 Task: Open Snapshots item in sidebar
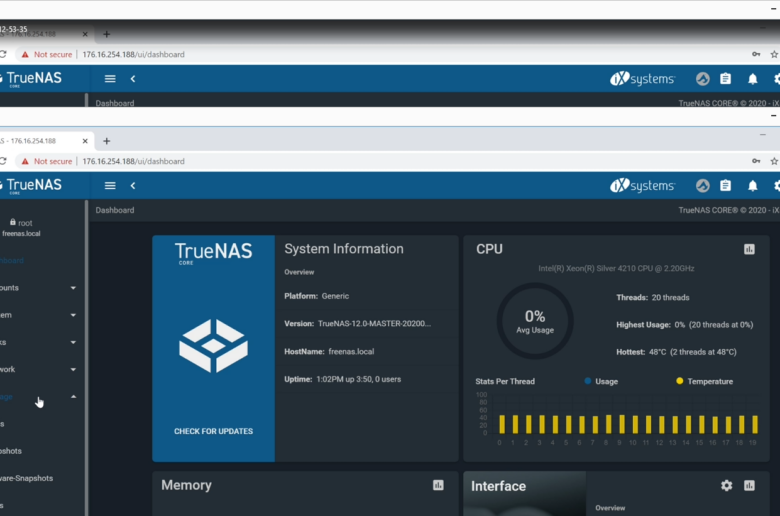pyautogui.click(x=11, y=451)
